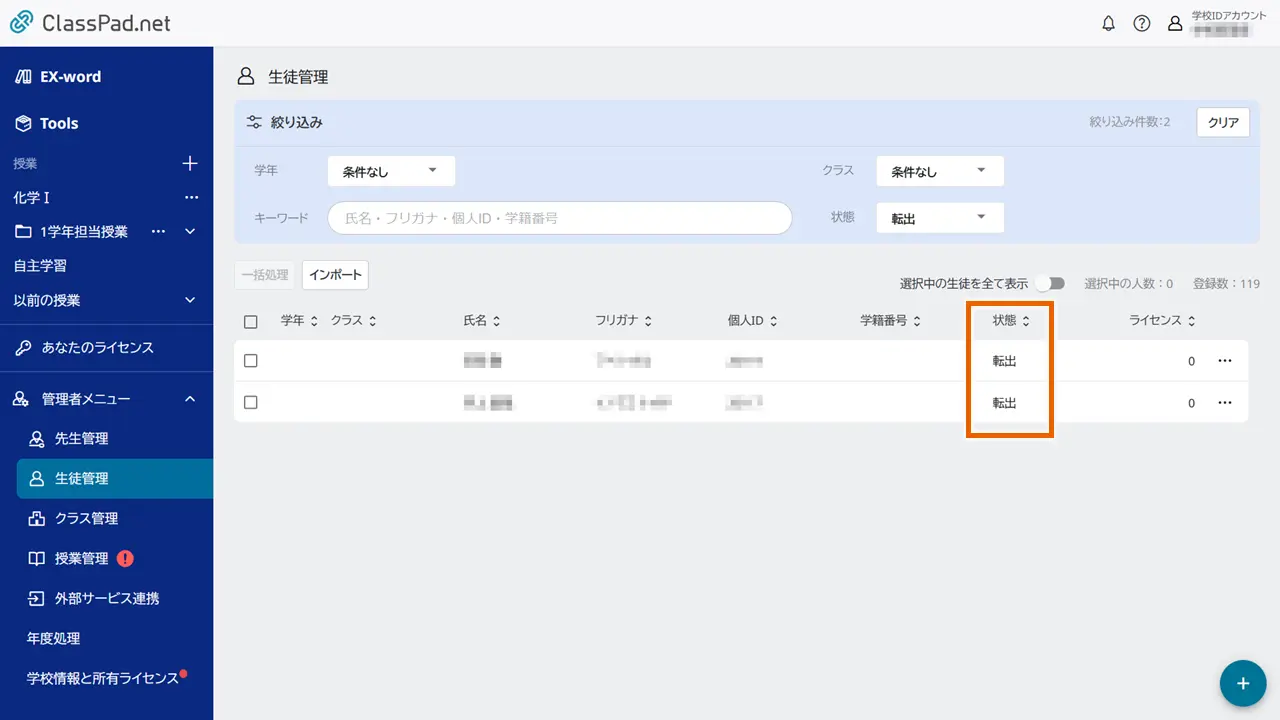
Task: Open the more options menu for the first student row
Action: [1225, 361]
